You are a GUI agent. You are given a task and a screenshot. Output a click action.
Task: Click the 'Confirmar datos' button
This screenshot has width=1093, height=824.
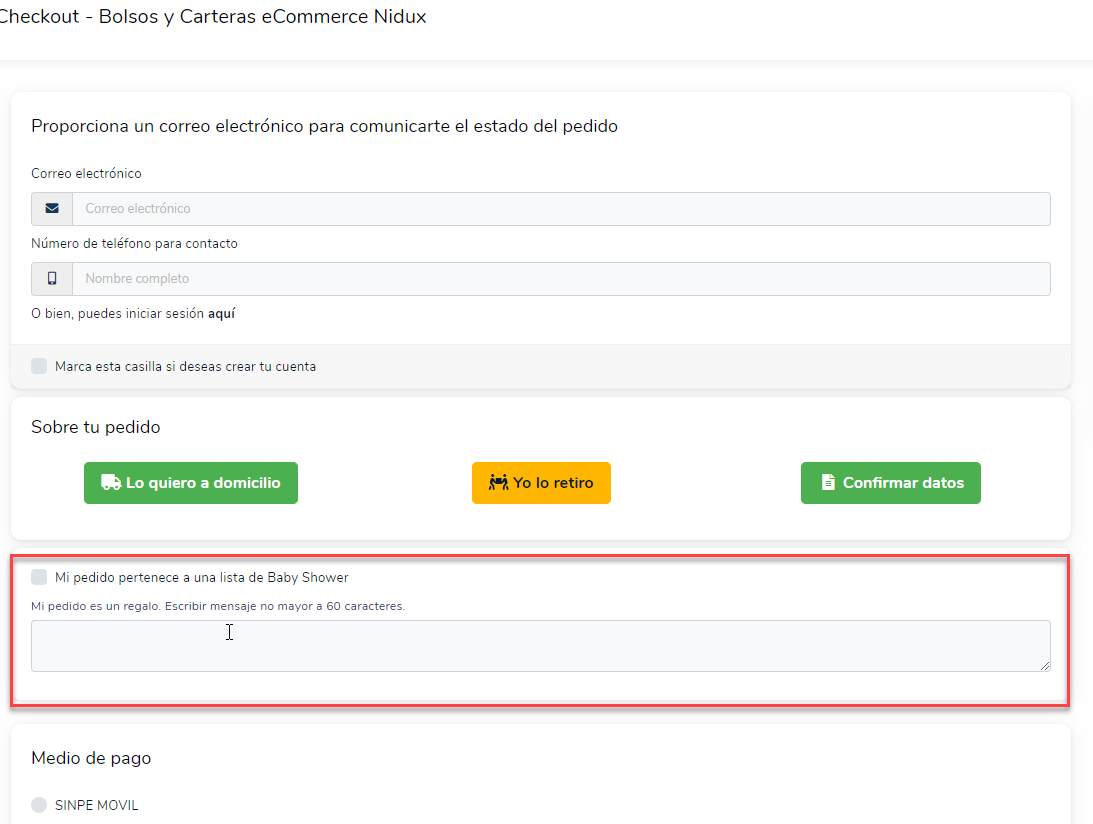[x=890, y=482]
